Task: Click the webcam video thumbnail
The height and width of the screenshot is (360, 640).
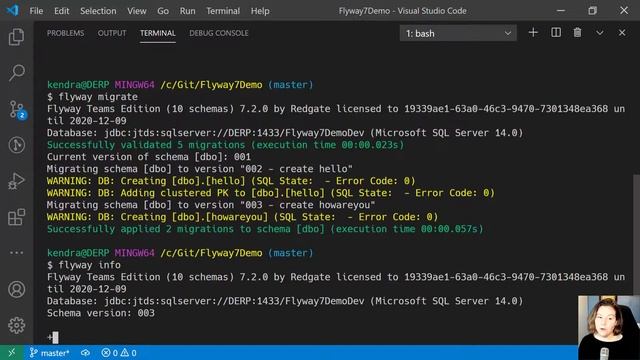Action: click(609, 328)
